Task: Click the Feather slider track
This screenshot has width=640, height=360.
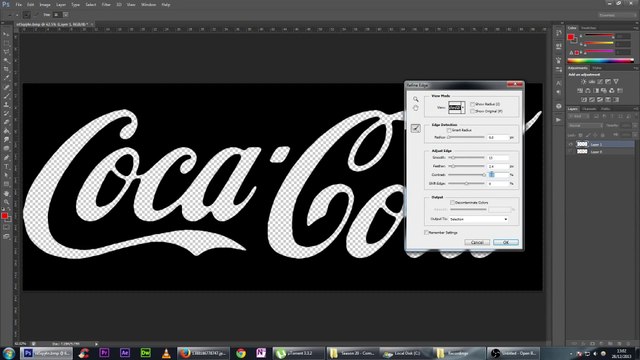Action: (x=467, y=166)
